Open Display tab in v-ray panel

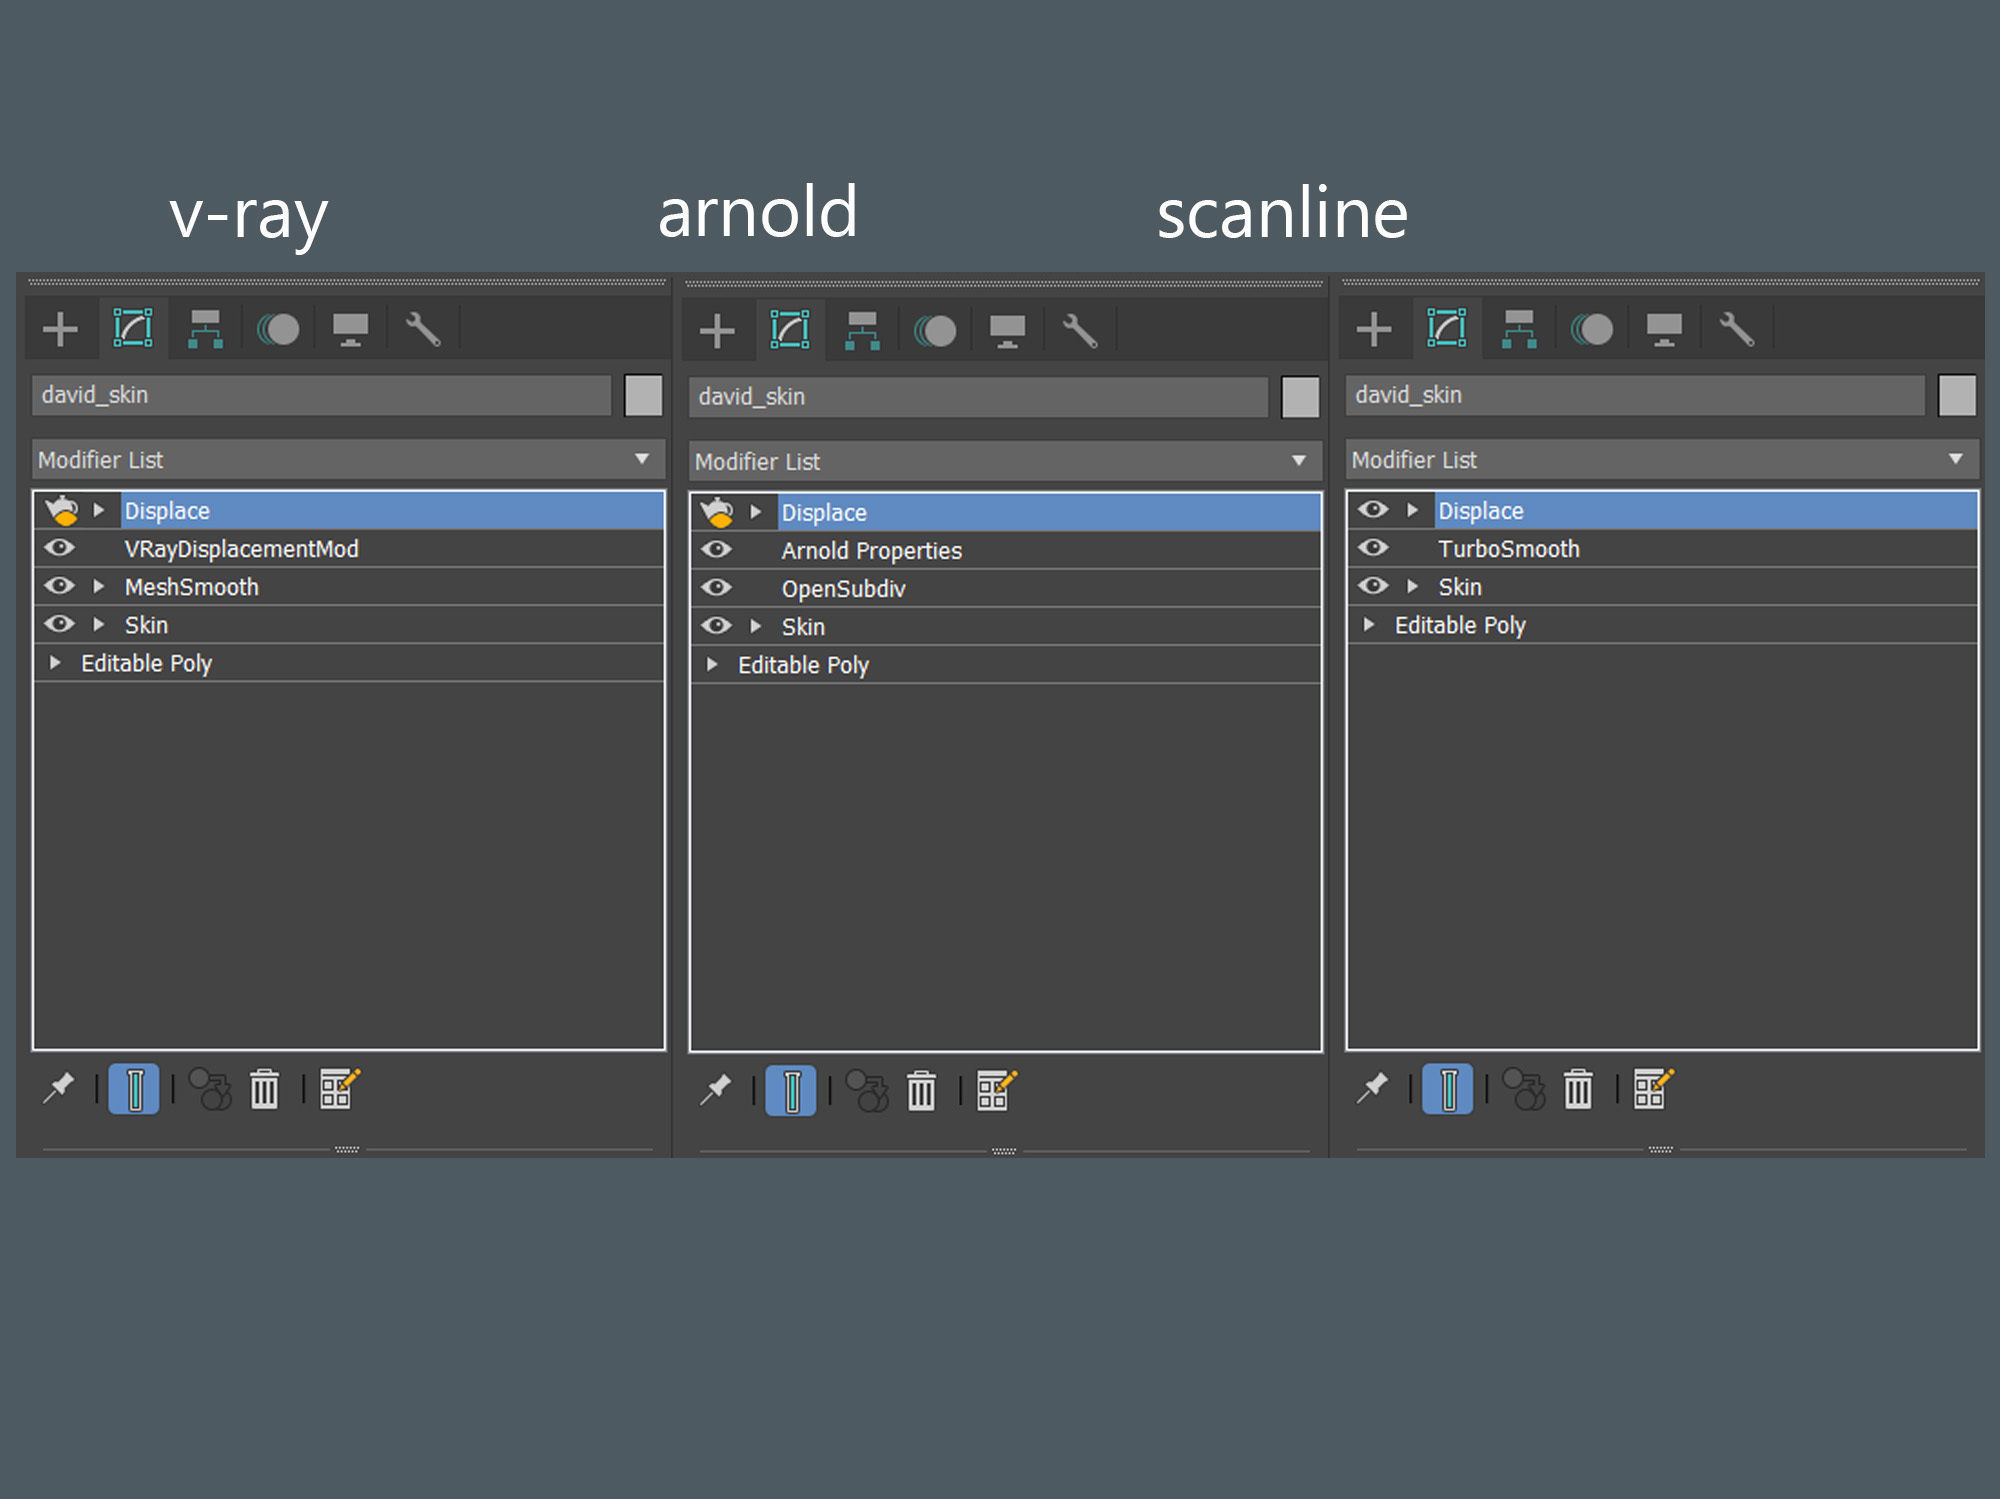(350, 328)
